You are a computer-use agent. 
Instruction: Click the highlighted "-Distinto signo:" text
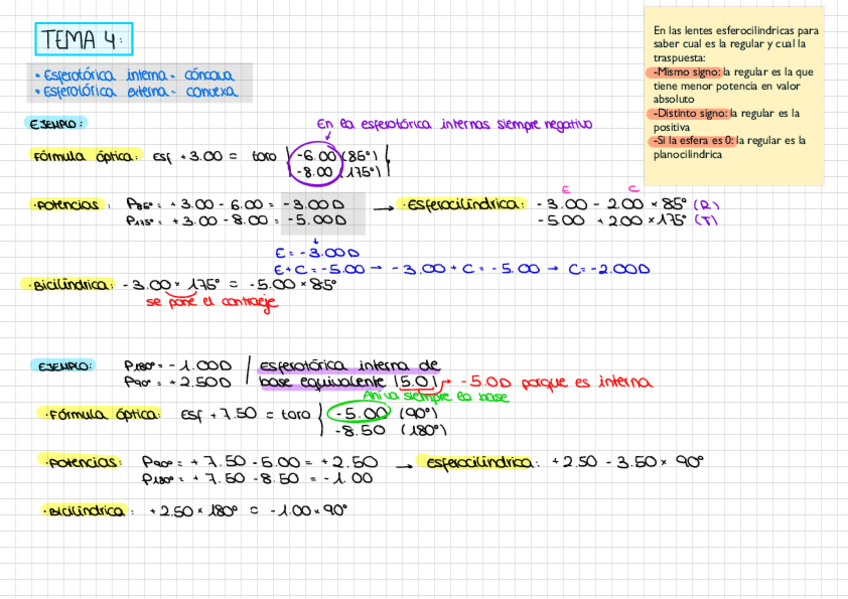tap(689, 113)
